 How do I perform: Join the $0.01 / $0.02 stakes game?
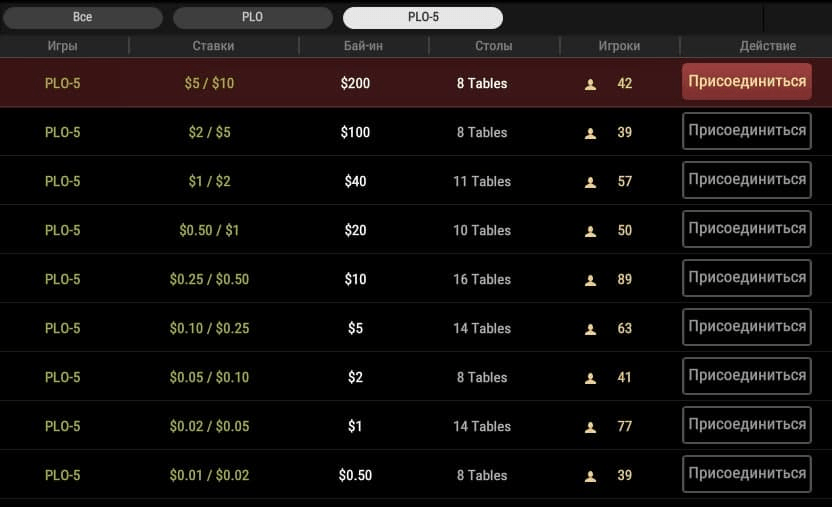747,474
